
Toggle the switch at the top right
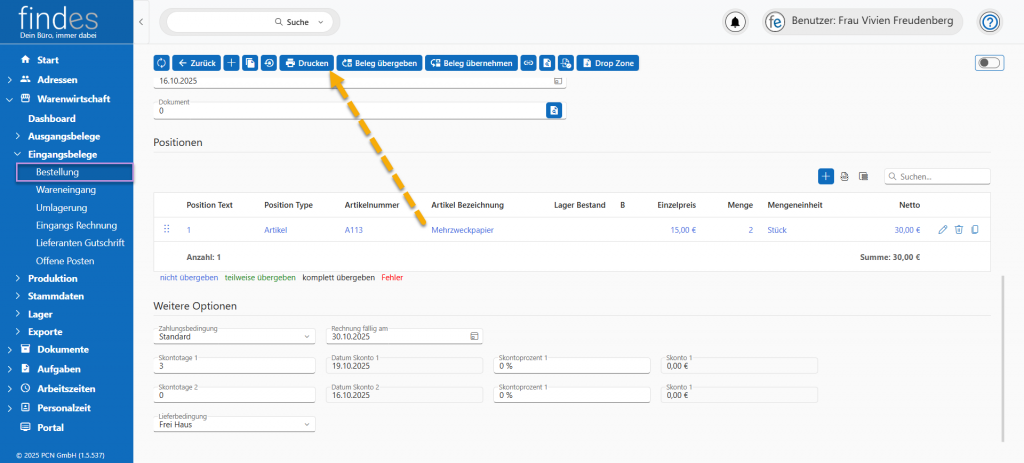point(988,63)
